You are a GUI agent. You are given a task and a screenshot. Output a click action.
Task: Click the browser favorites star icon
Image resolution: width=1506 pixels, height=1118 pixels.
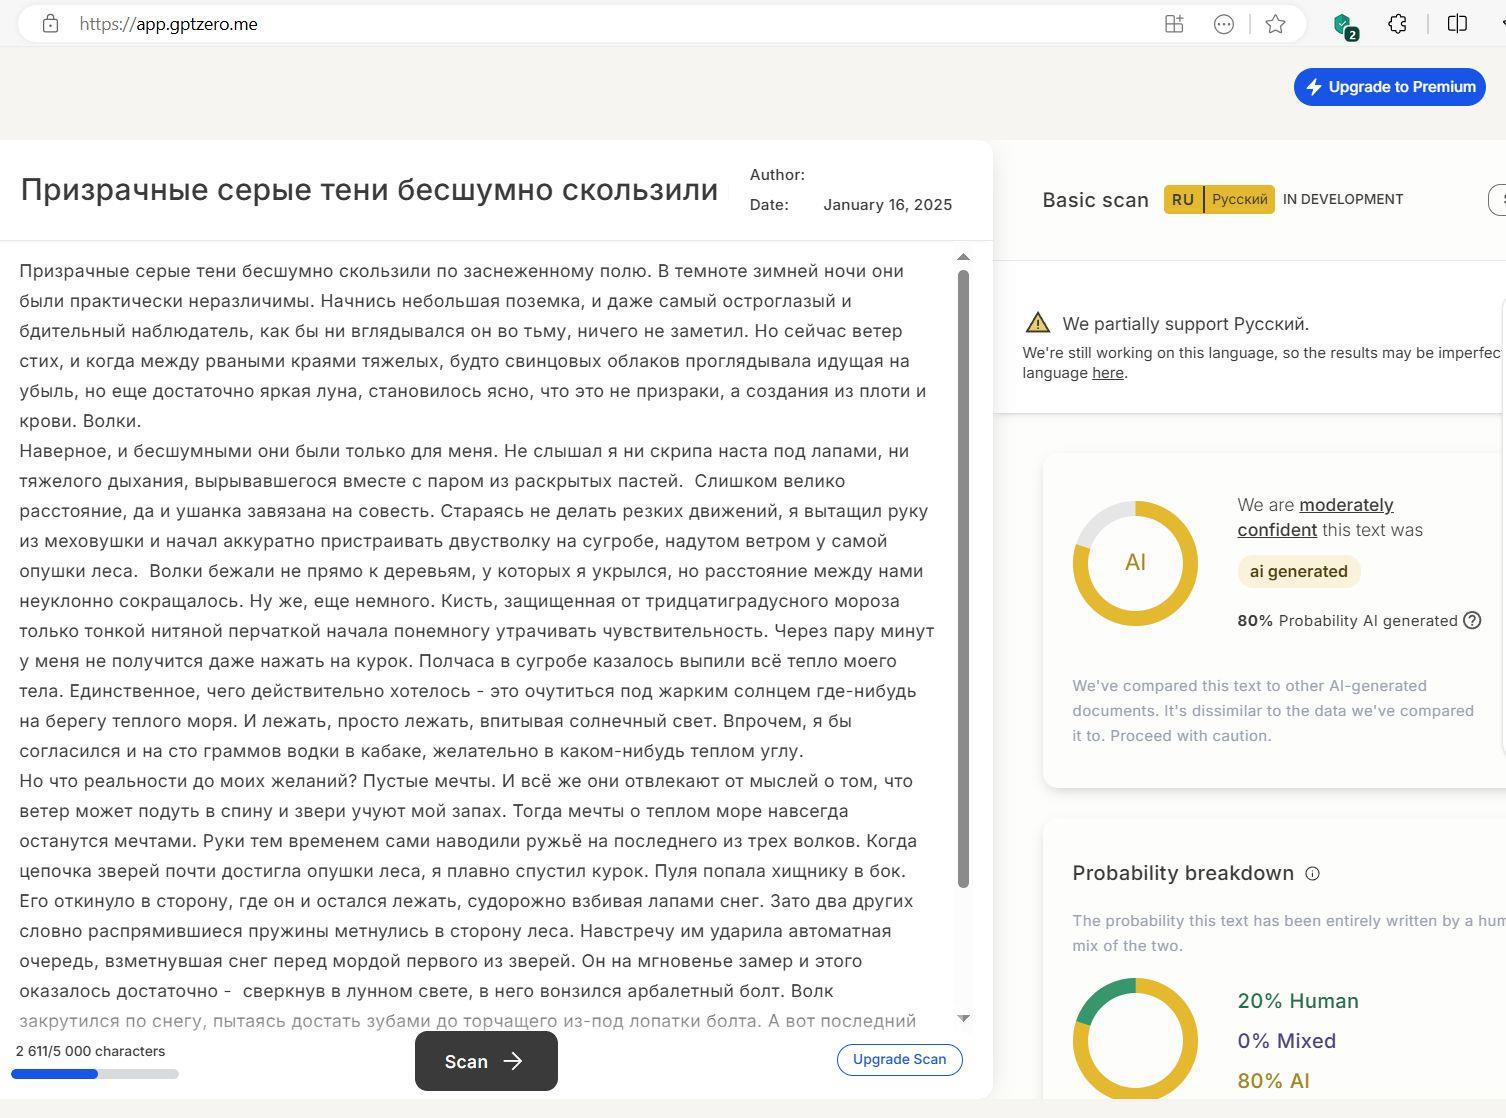pyautogui.click(x=1275, y=24)
